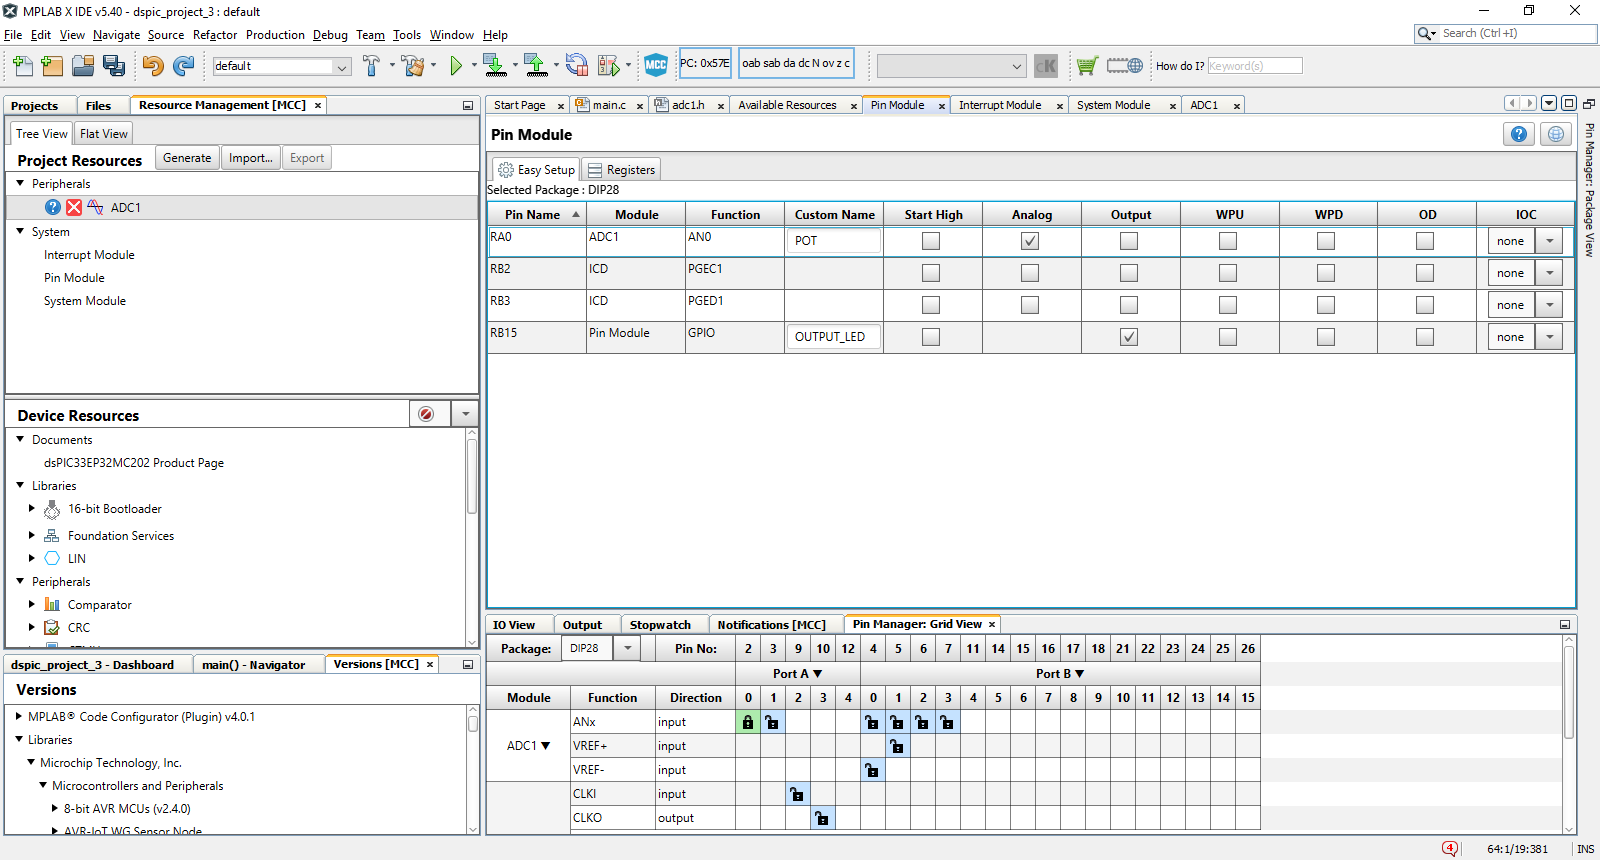
Task: Open the Tools menu
Action: 406,35
